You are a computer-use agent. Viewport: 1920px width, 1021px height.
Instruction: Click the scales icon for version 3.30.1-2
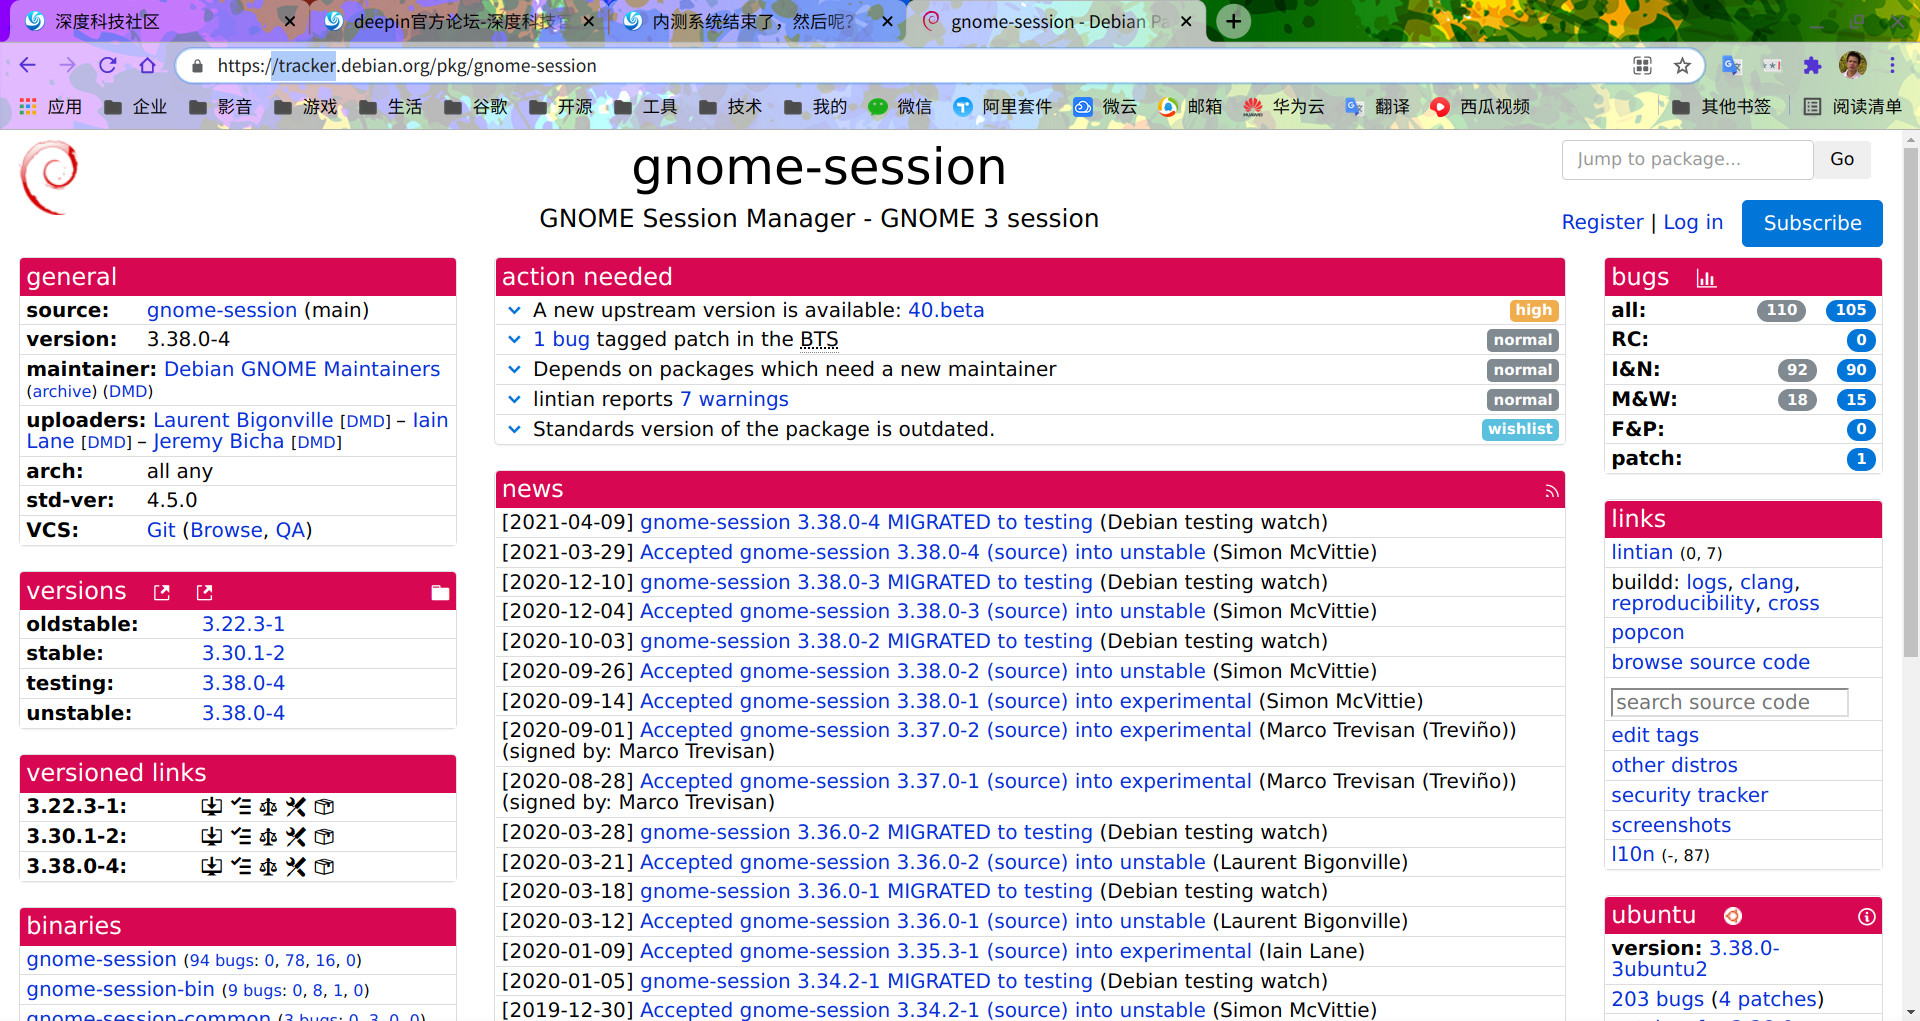tap(268, 836)
